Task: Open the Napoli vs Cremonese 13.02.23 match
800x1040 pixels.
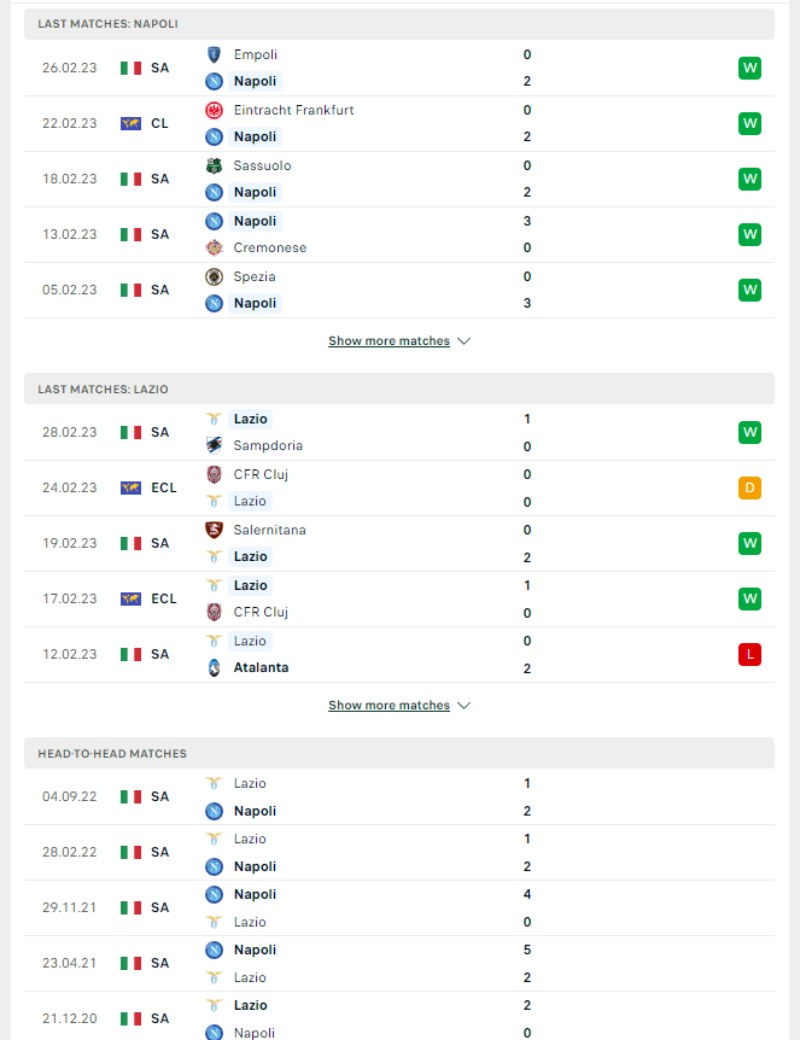Action: 399,234
